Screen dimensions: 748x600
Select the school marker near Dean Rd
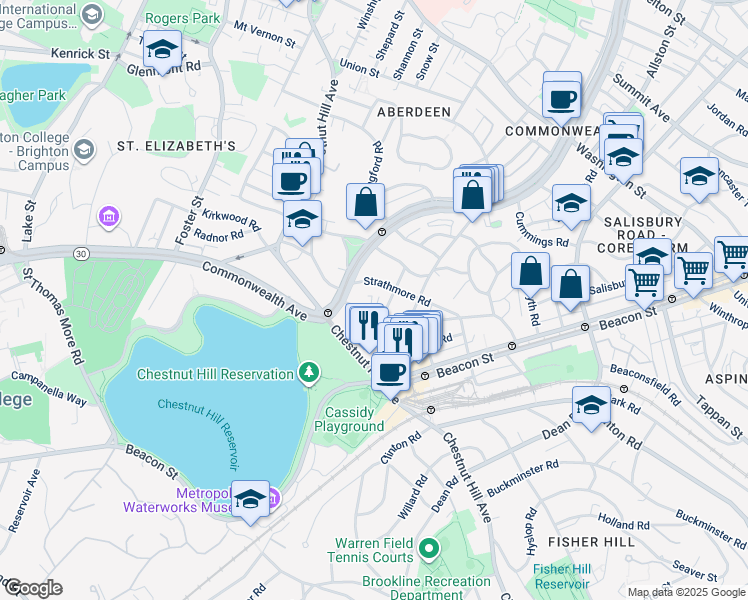pos(592,408)
